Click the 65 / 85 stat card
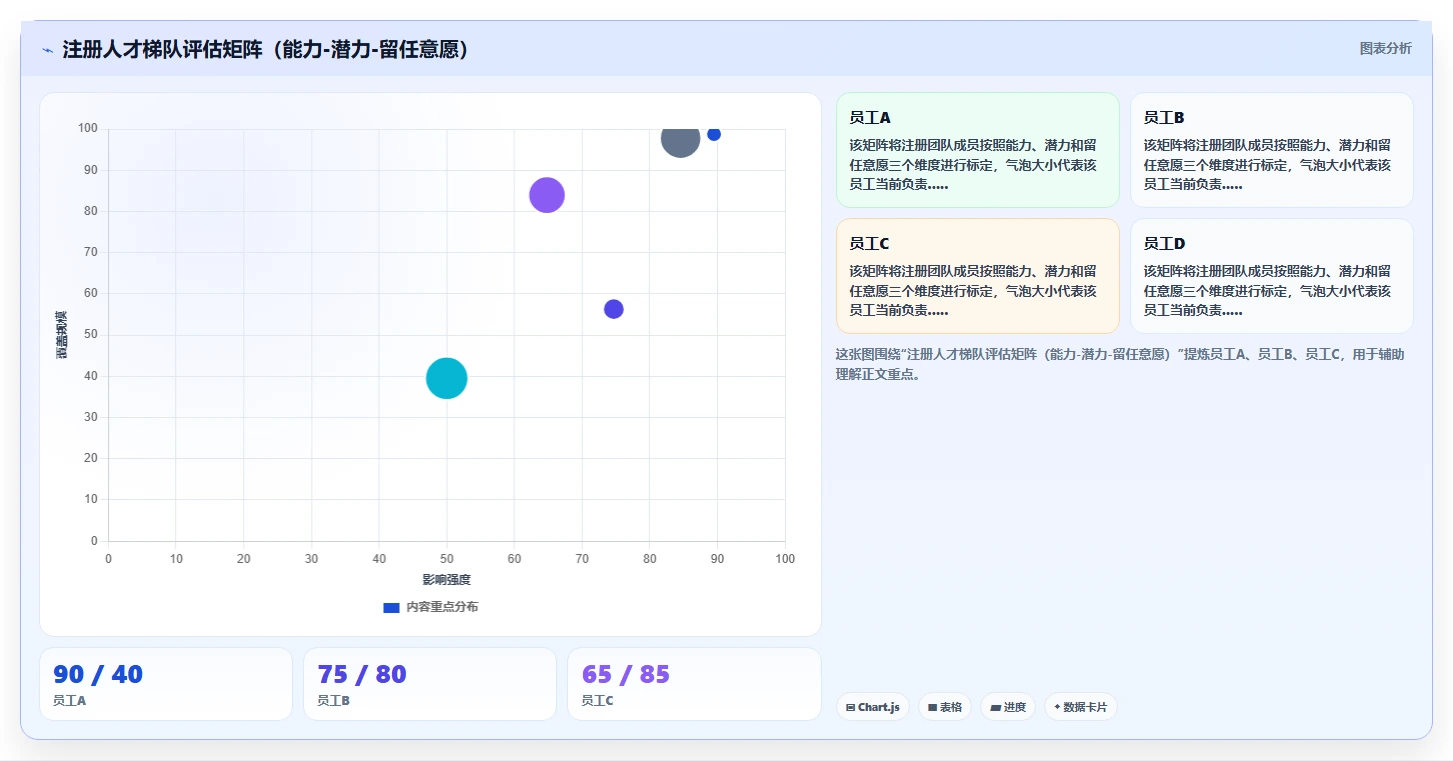 [x=694, y=684]
